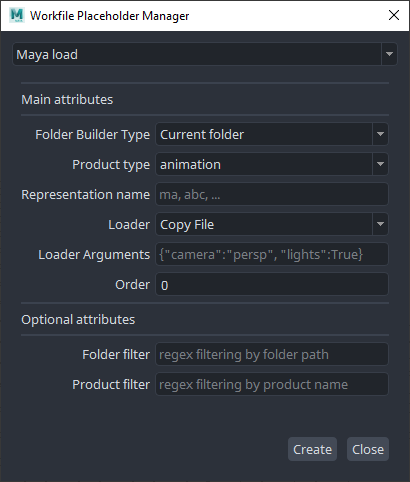Click the Main attributes section header
This screenshot has height=482, width=410.
click(x=67, y=99)
